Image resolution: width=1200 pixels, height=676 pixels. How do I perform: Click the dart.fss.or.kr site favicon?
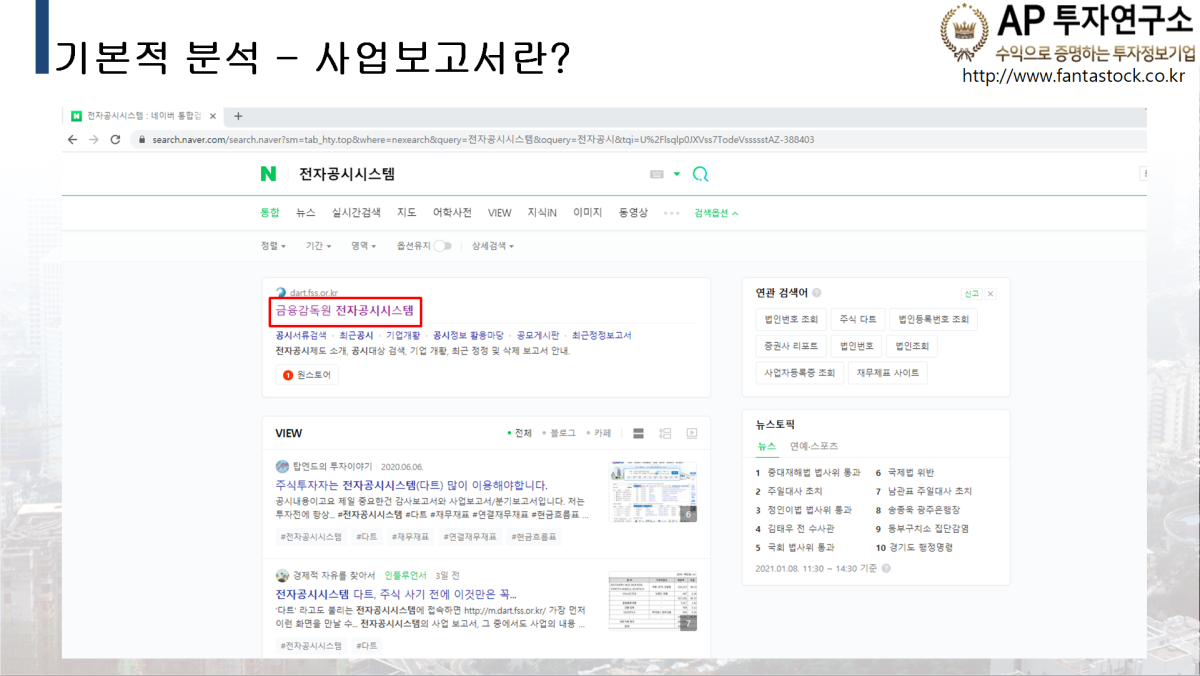(x=281, y=293)
